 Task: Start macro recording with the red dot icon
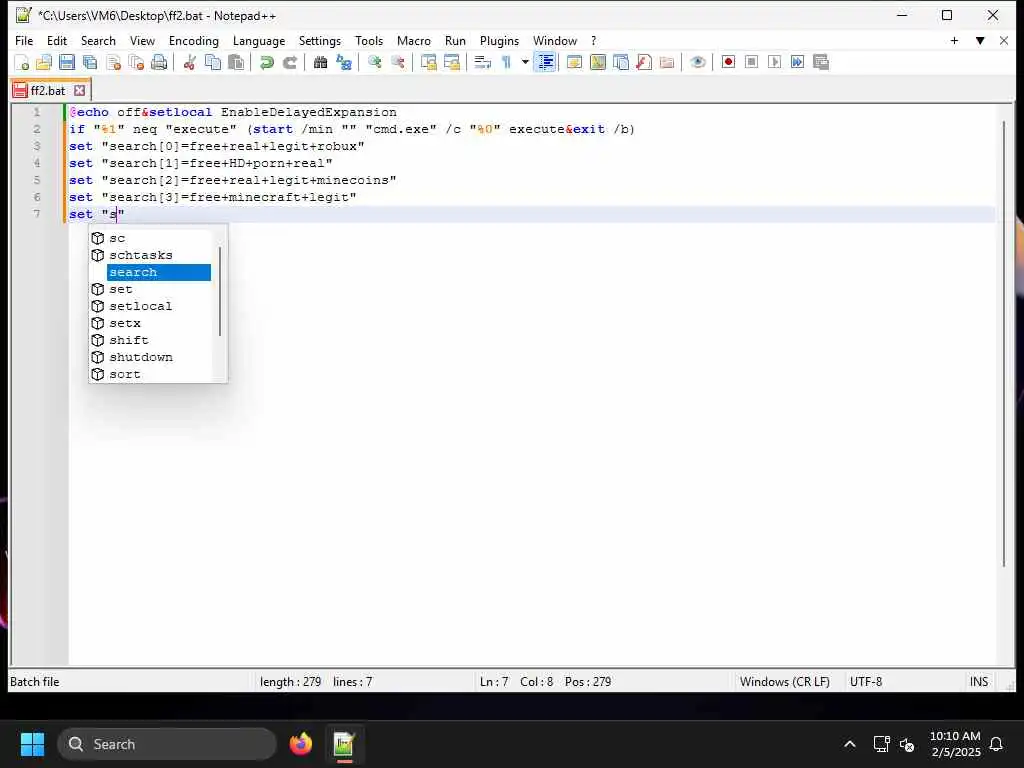[x=728, y=63]
